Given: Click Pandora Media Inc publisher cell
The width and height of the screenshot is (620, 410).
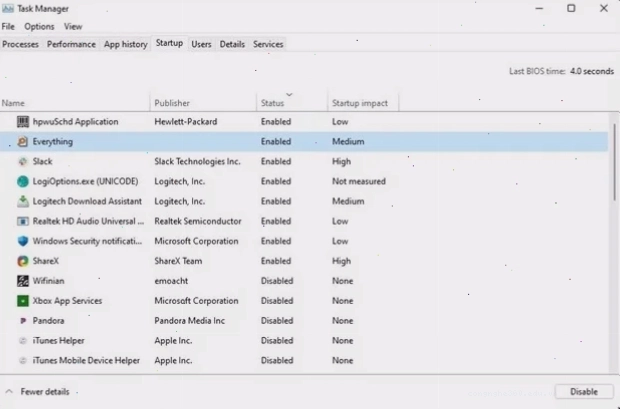Looking at the screenshot, I should pos(189,321).
